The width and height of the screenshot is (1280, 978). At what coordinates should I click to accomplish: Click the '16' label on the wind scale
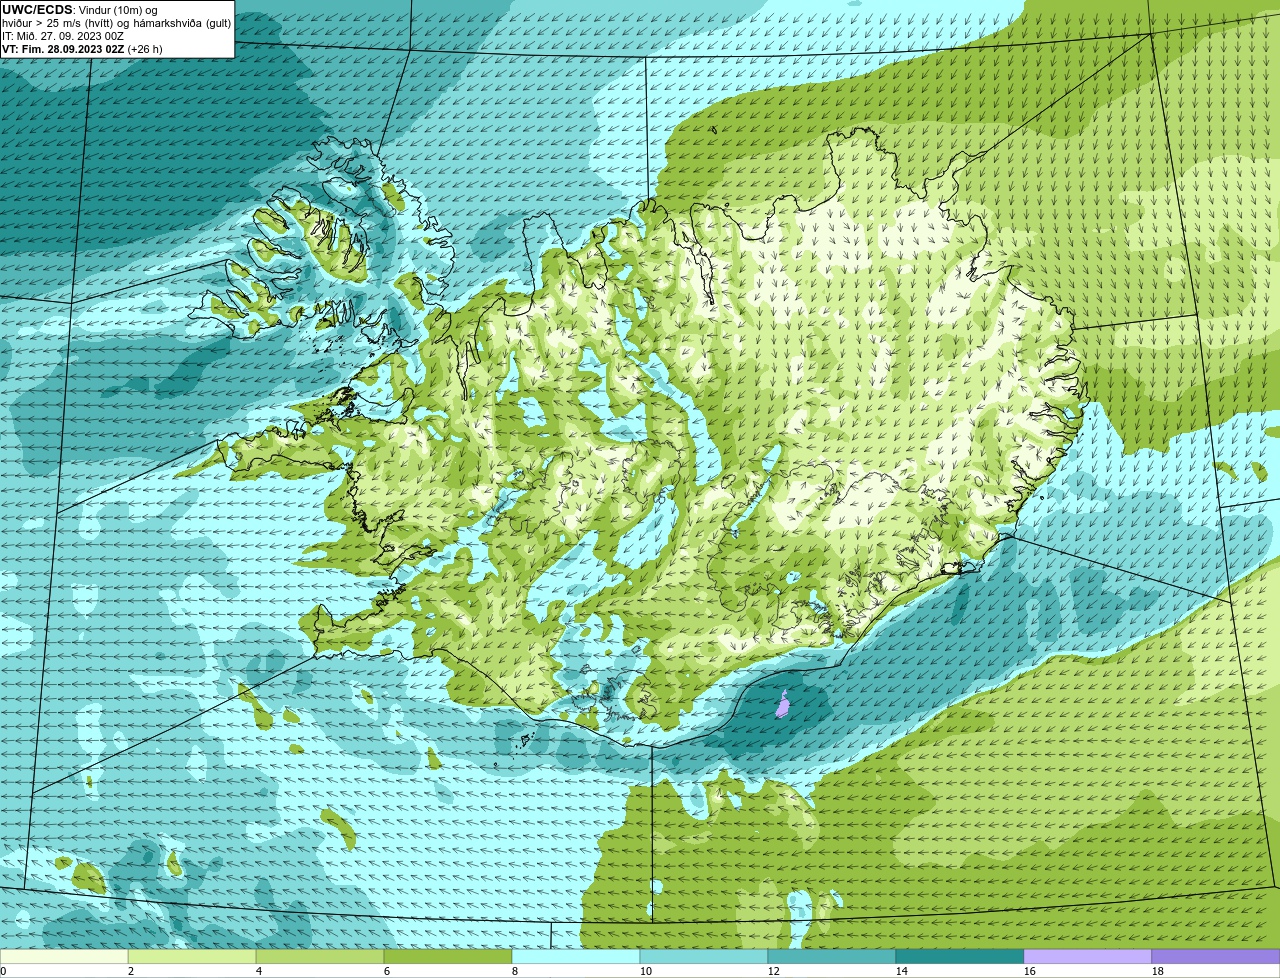click(1030, 971)
